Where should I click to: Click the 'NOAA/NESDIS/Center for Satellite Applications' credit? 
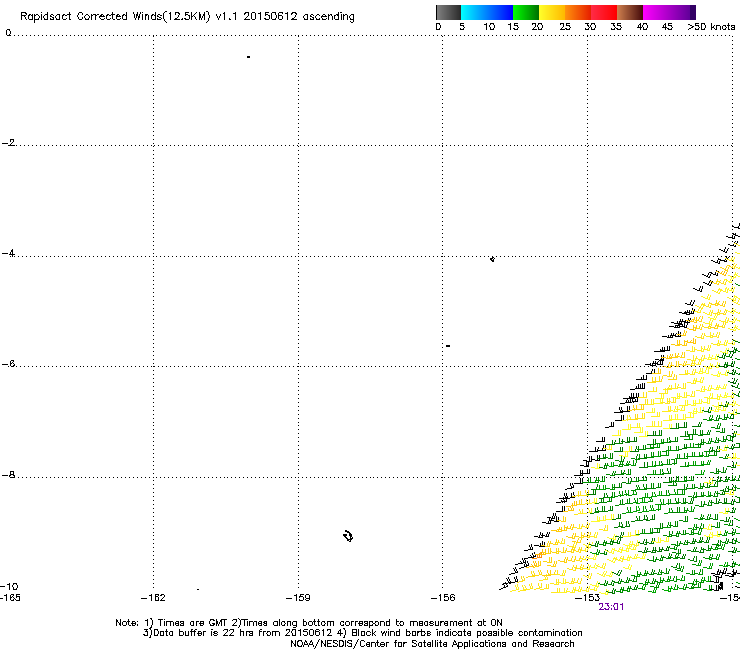coord(432,644)
